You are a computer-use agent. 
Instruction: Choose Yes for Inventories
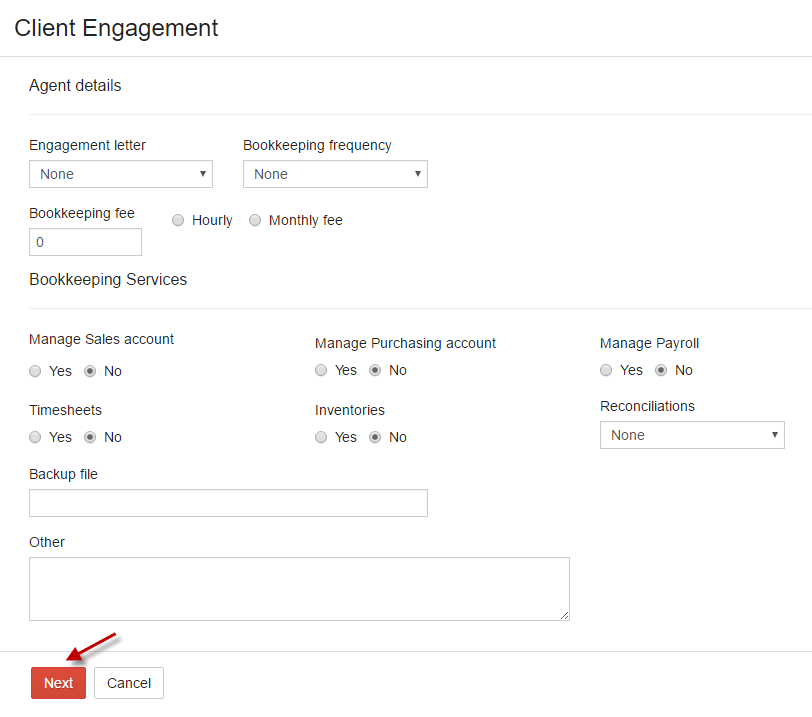[x=321, y=437]
